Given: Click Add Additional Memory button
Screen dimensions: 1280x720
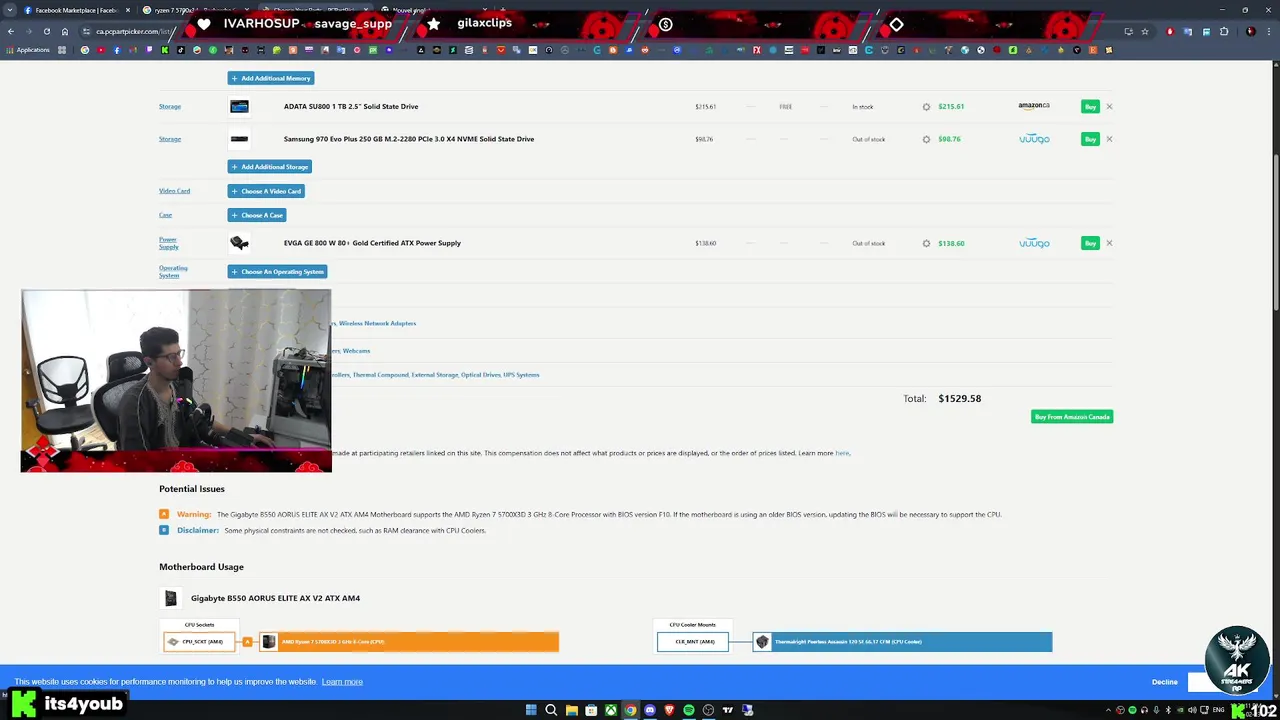Looking at the screenshot, I should [x=271, y=78].
